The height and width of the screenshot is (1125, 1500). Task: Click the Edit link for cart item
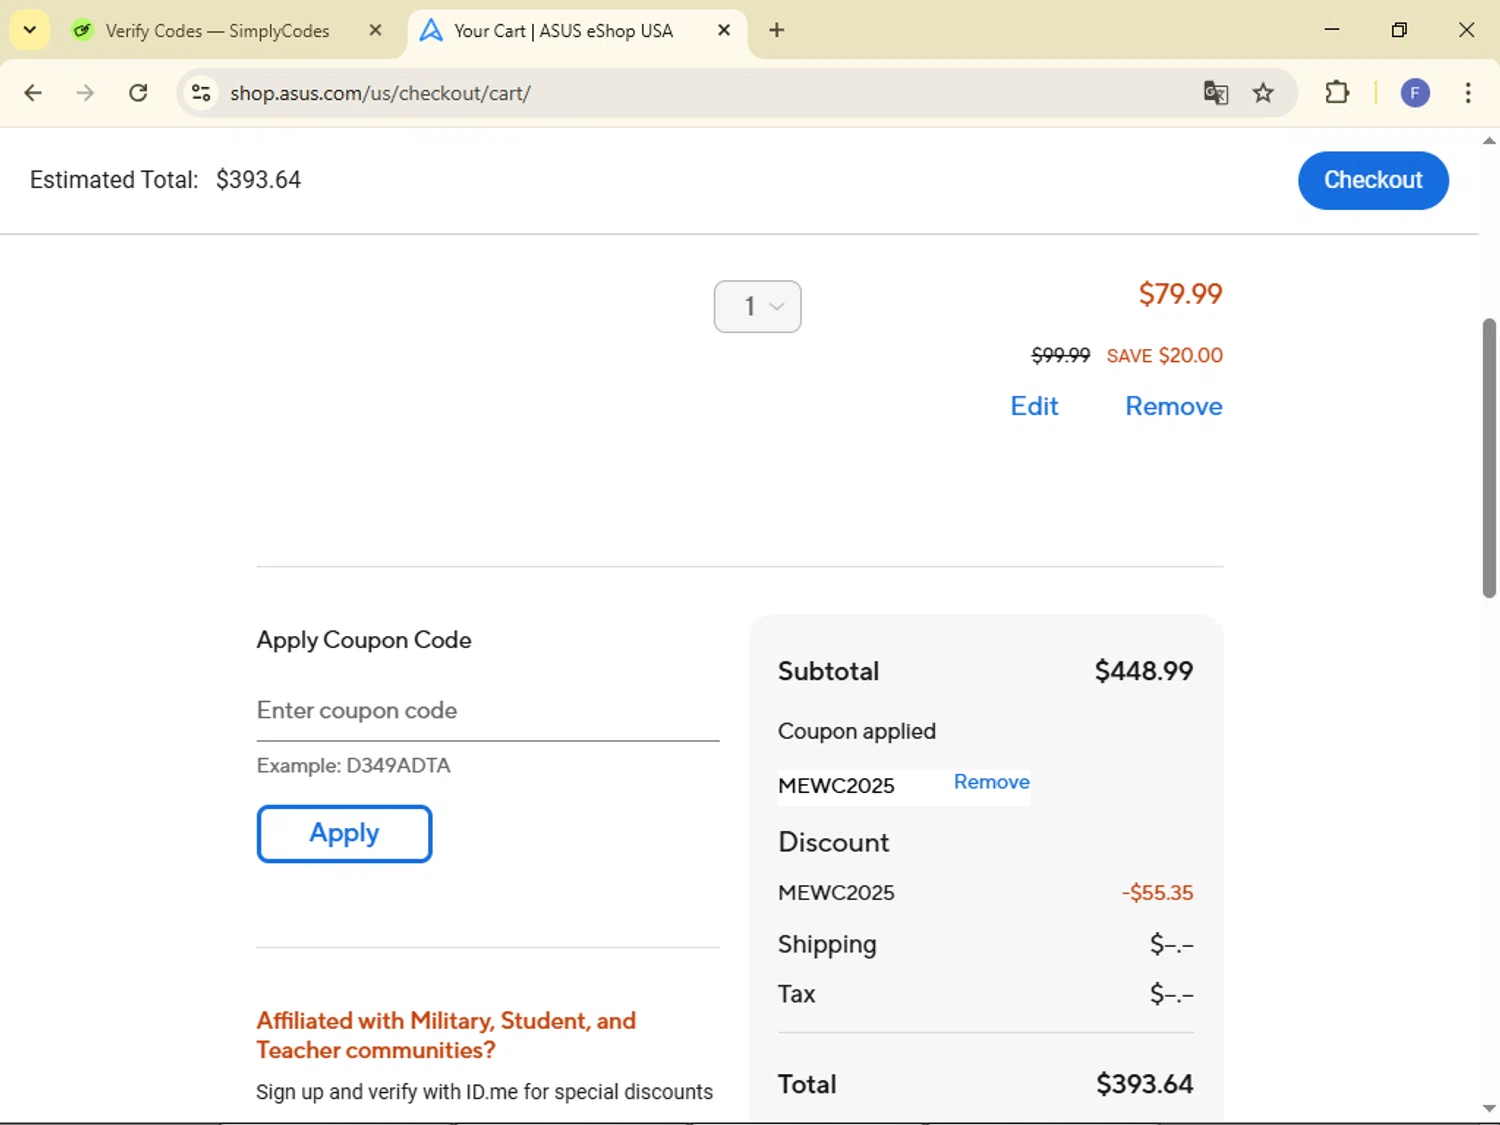click(1033, 406)
